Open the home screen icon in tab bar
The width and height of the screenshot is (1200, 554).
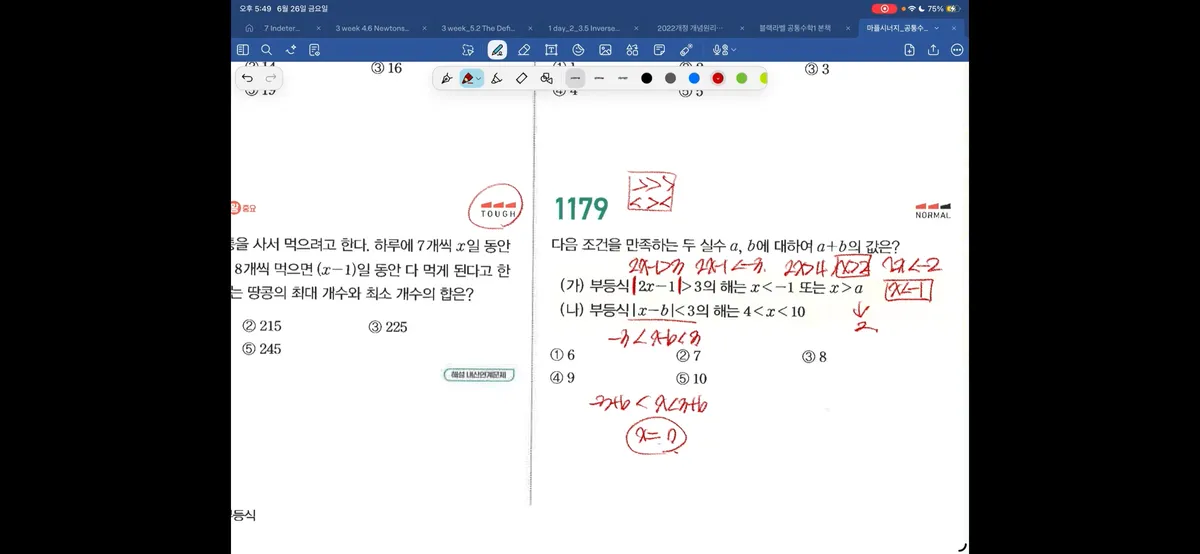click(x=249, y=28)
